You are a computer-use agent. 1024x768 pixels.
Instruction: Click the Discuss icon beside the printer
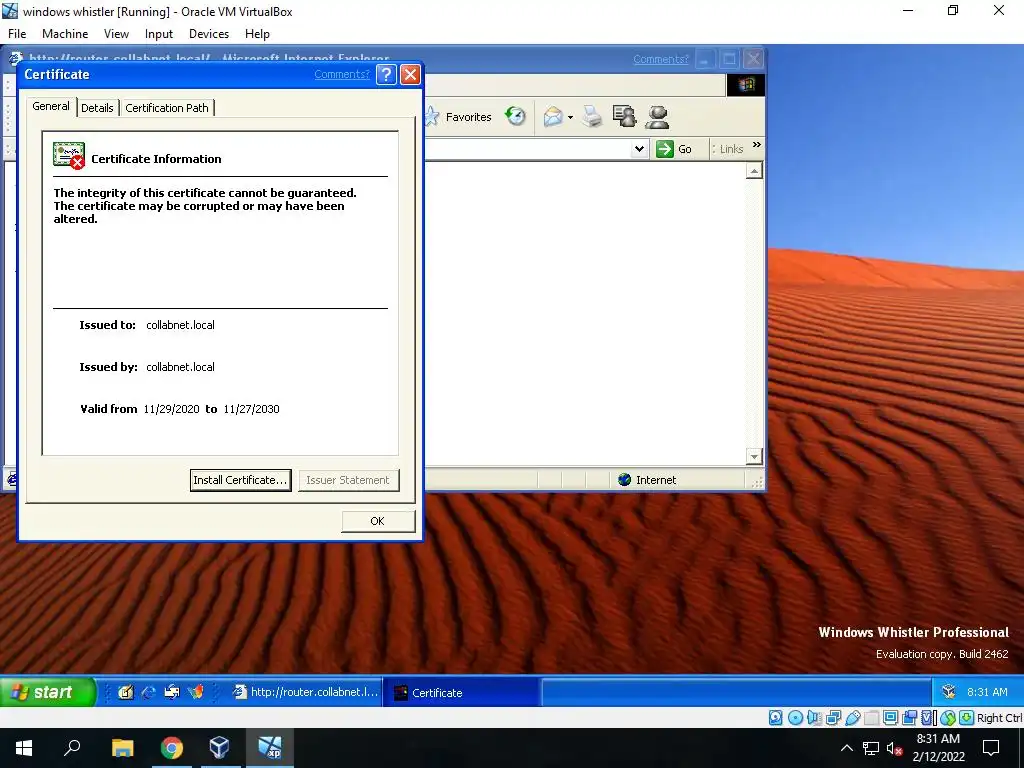(624, 116)
